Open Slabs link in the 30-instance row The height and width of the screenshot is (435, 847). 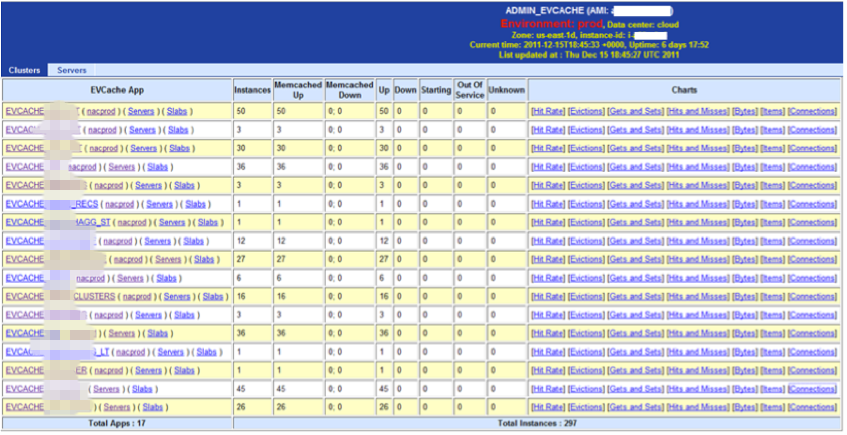click(179, 148)
